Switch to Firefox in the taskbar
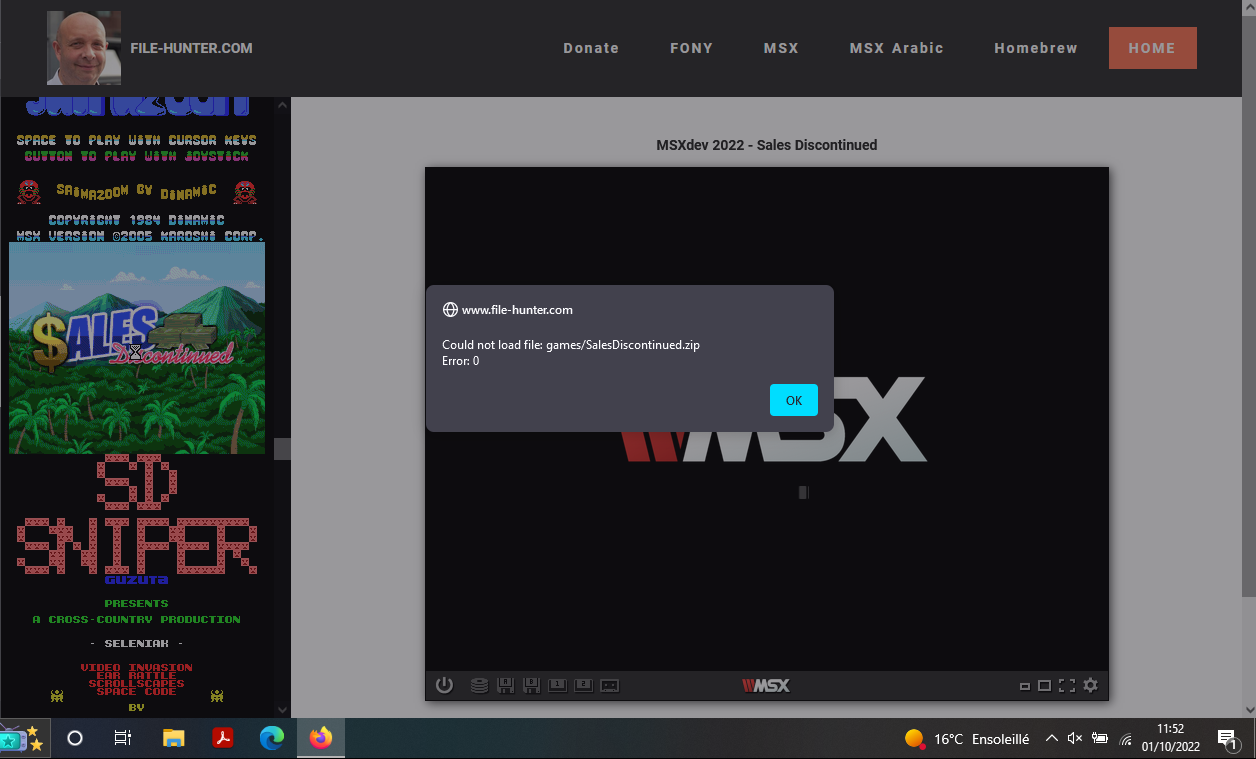This screenshot has width=1256, height=759. pos(320,739)
